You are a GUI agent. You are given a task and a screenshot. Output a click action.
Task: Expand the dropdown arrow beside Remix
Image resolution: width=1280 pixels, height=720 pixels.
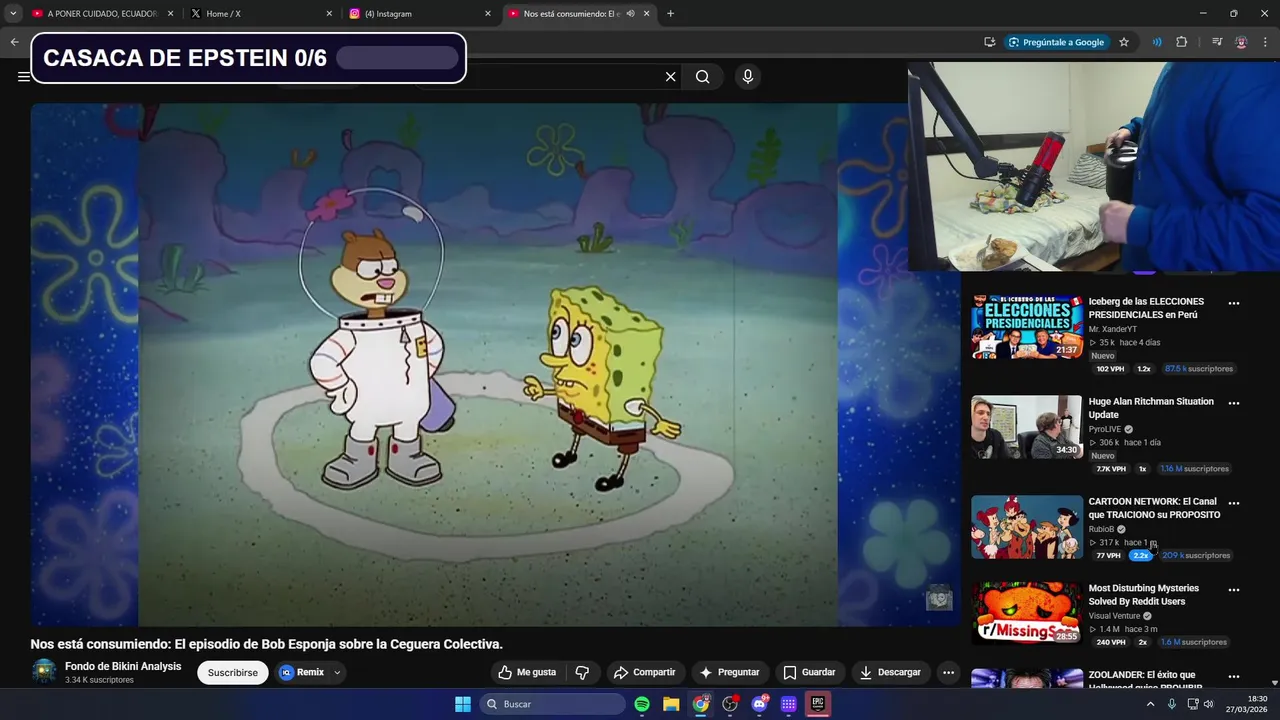(x=337, y=672)
